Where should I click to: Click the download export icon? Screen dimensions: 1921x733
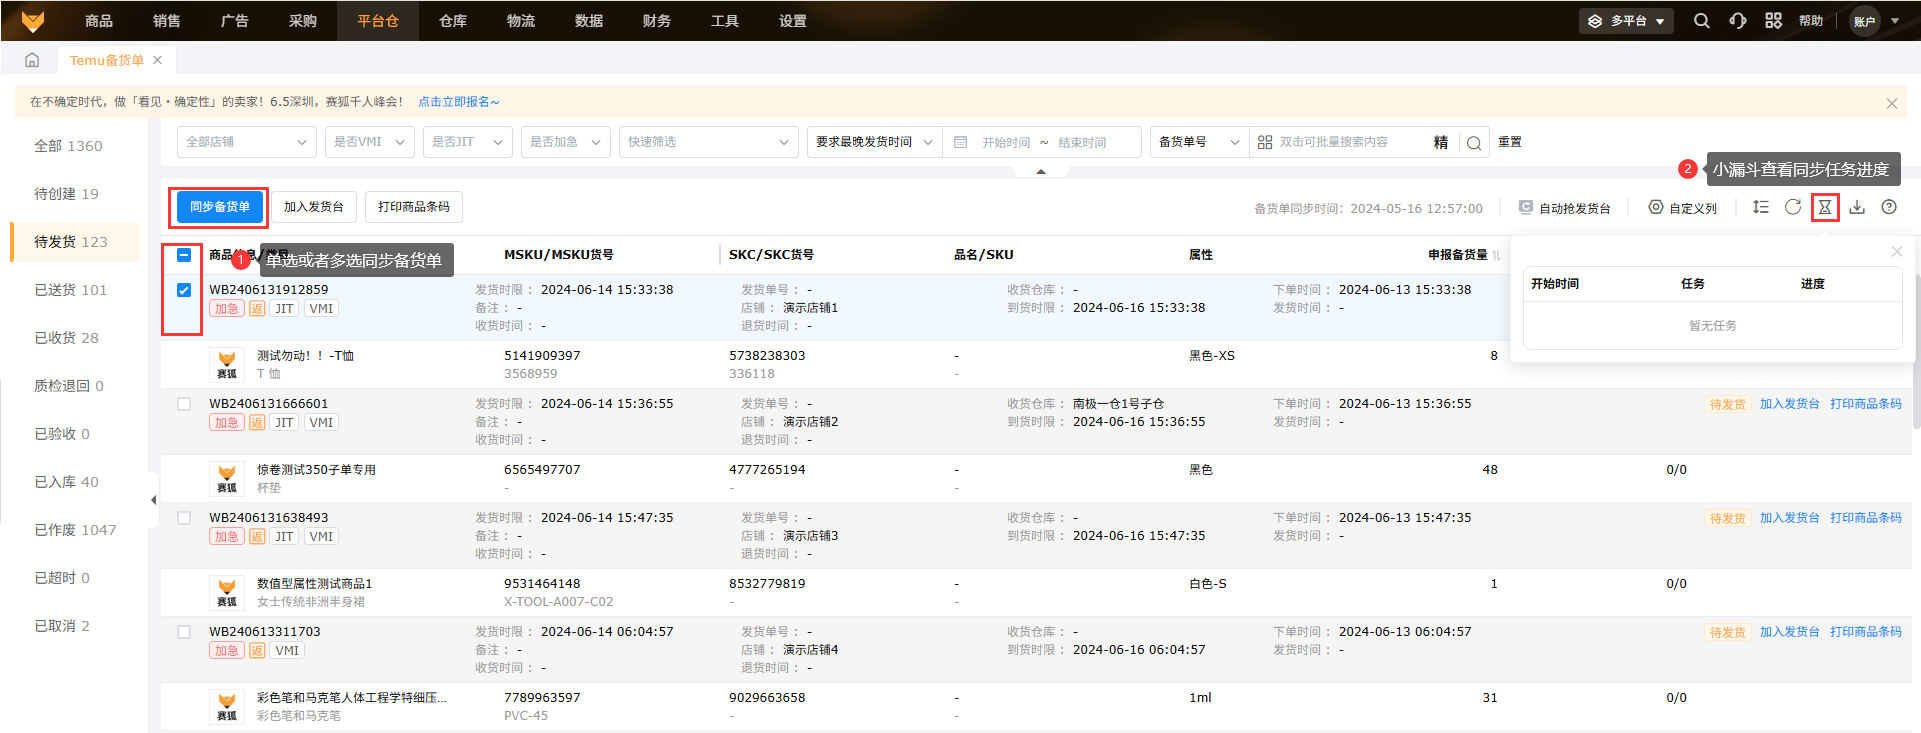coord(1857,207)
